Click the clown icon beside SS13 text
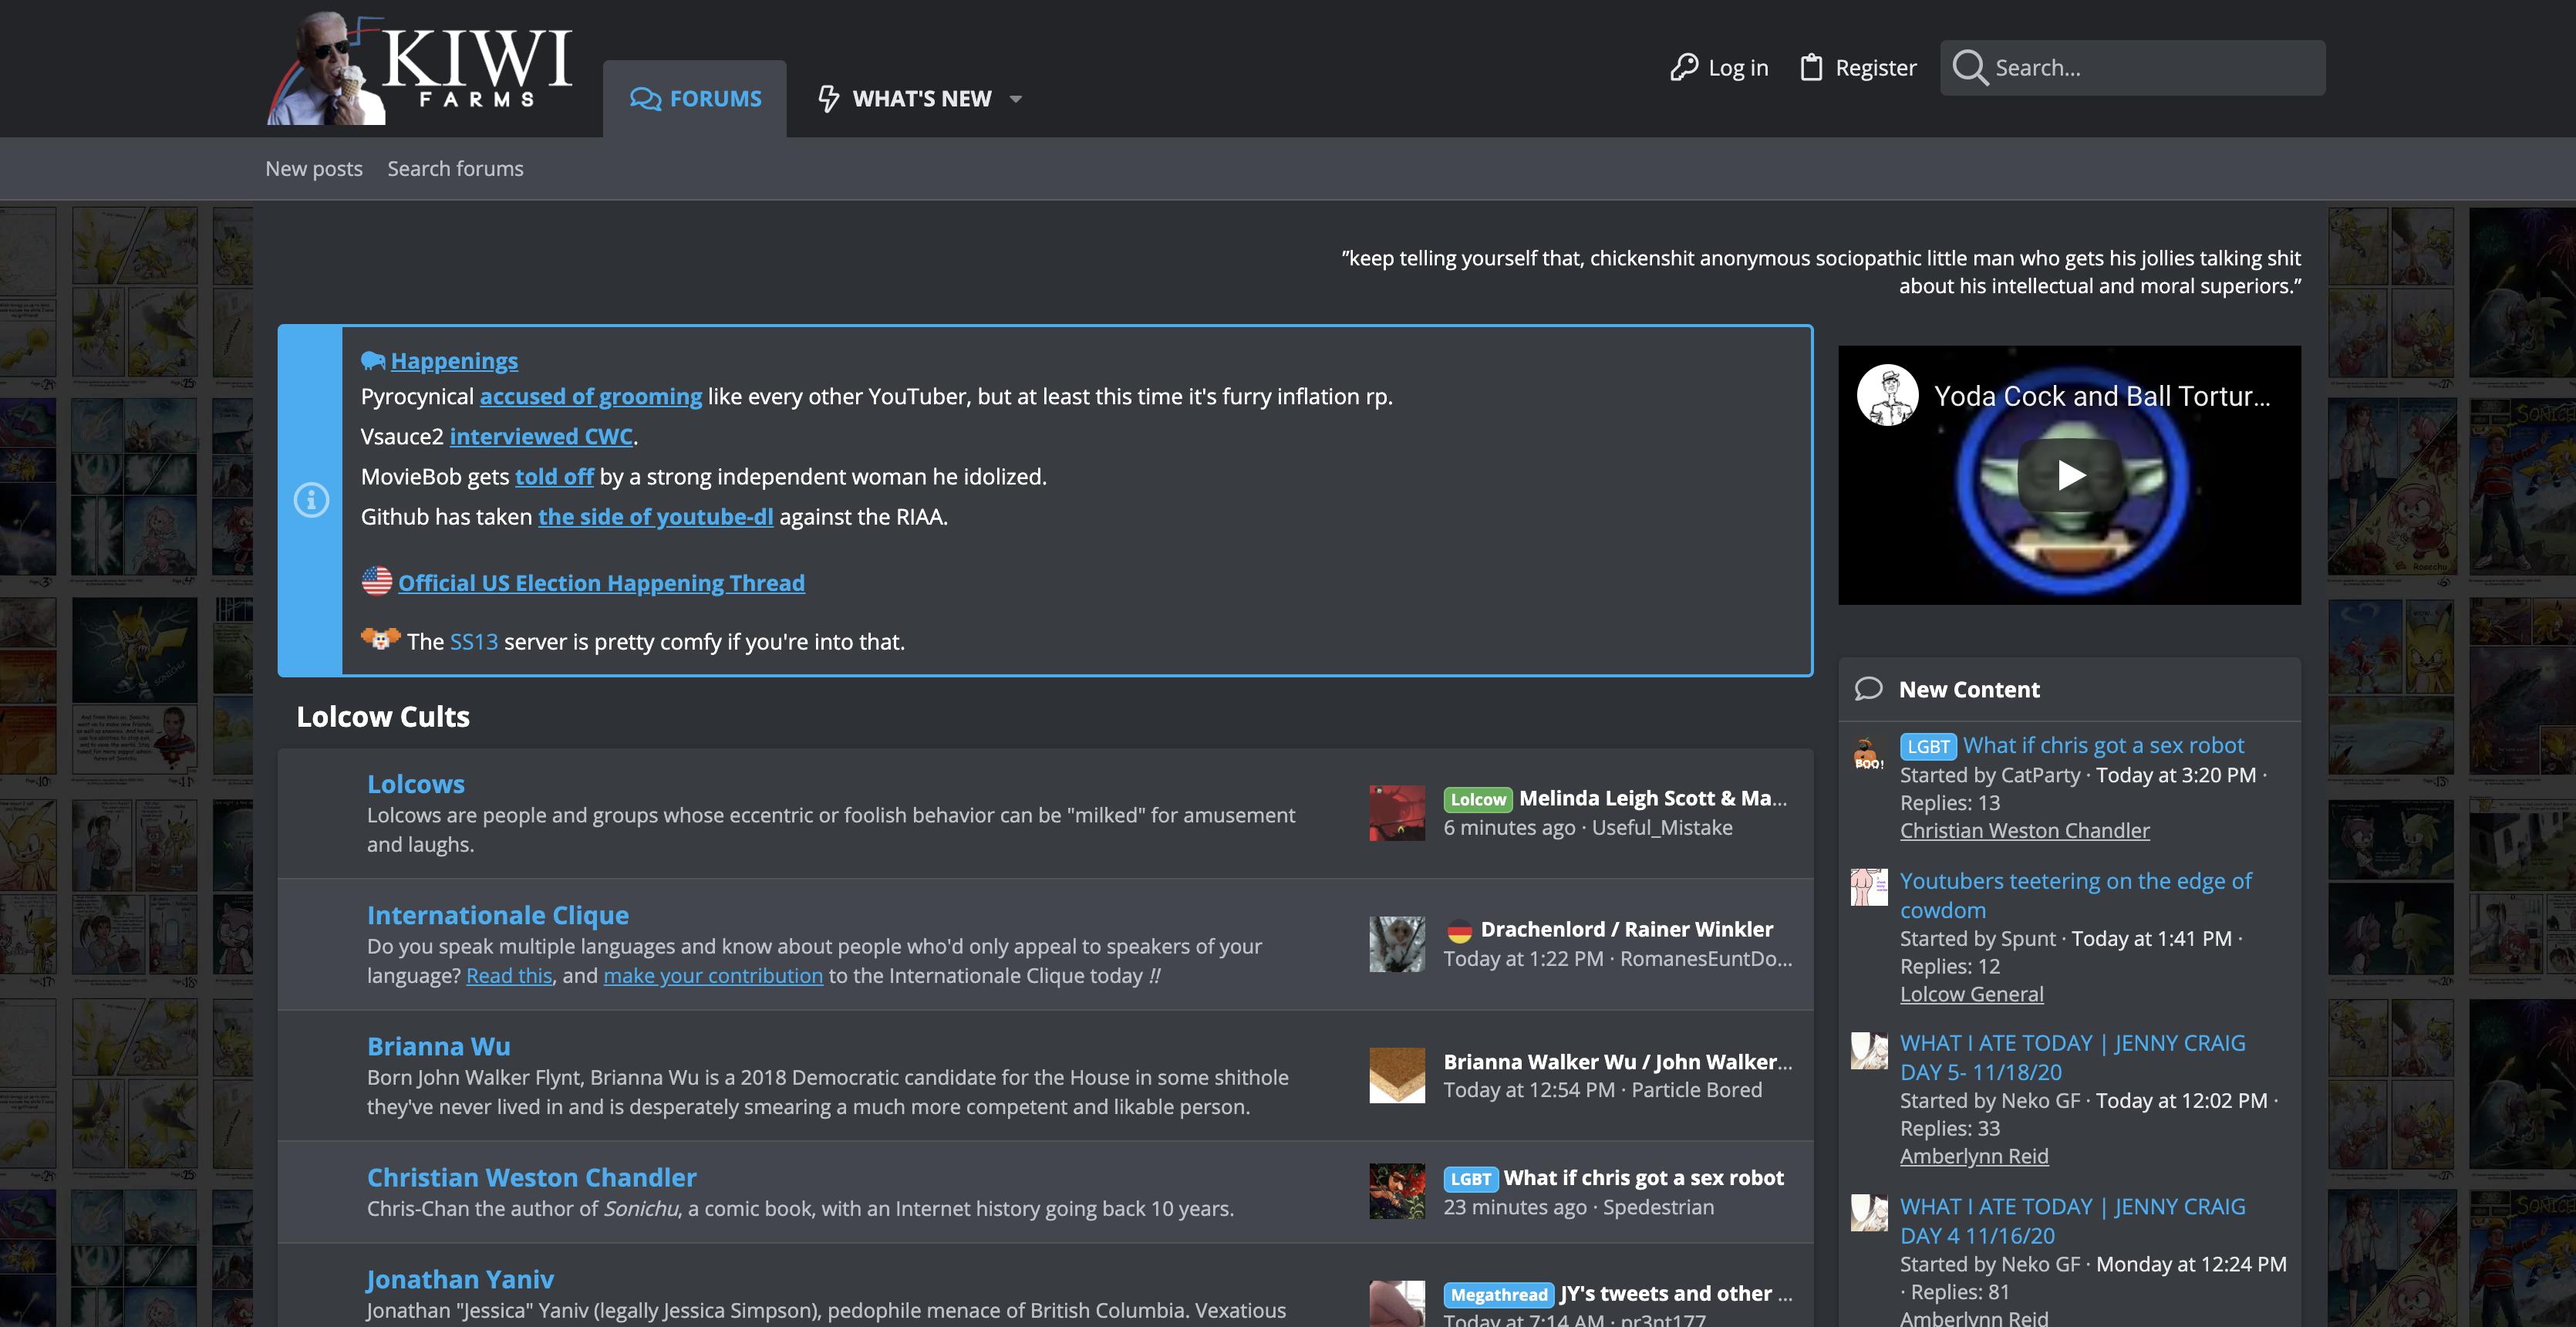 pyautogui.click(x=380, y=638)
